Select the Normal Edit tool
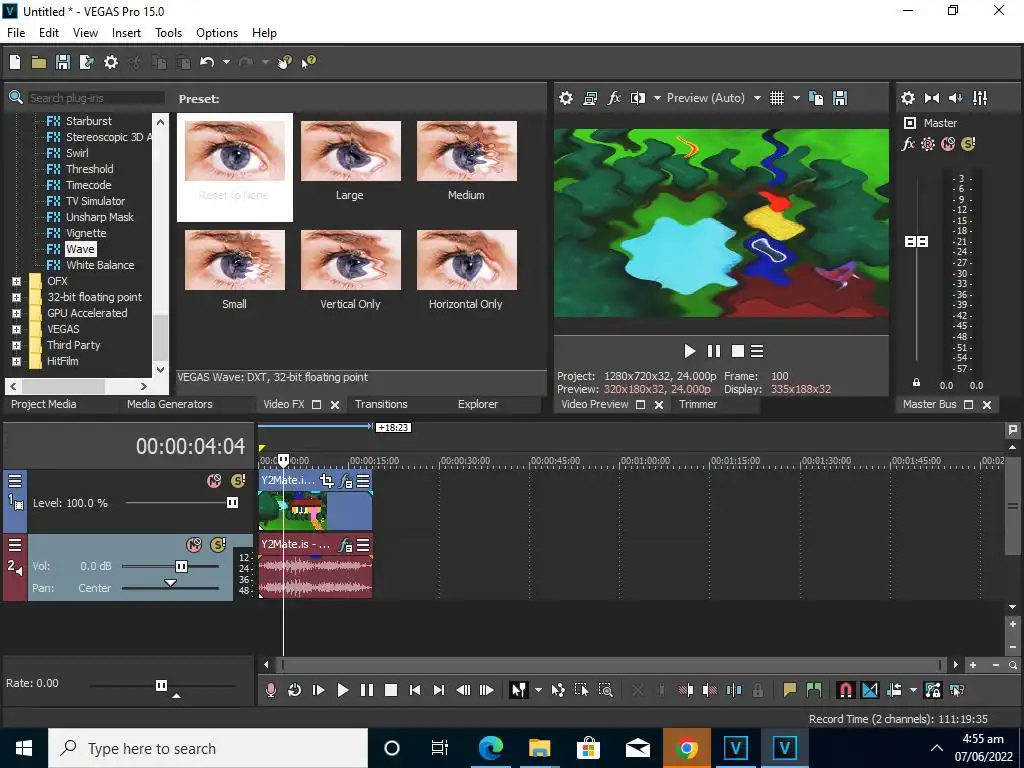 519,690
